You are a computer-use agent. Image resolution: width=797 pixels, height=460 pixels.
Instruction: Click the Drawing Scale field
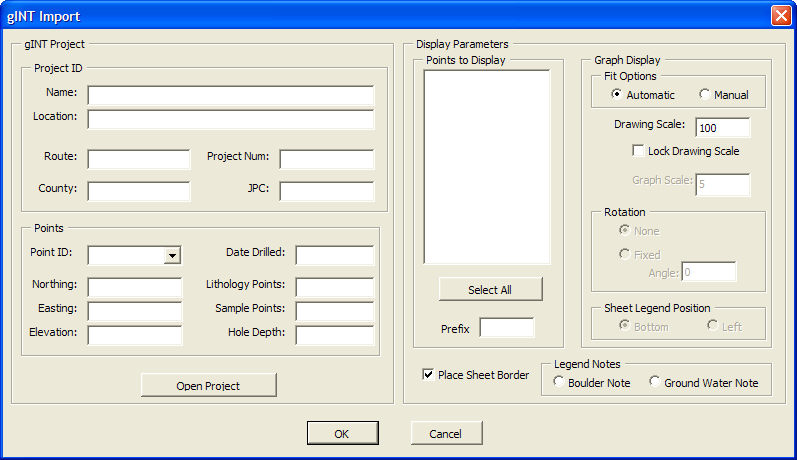(722, 128)
